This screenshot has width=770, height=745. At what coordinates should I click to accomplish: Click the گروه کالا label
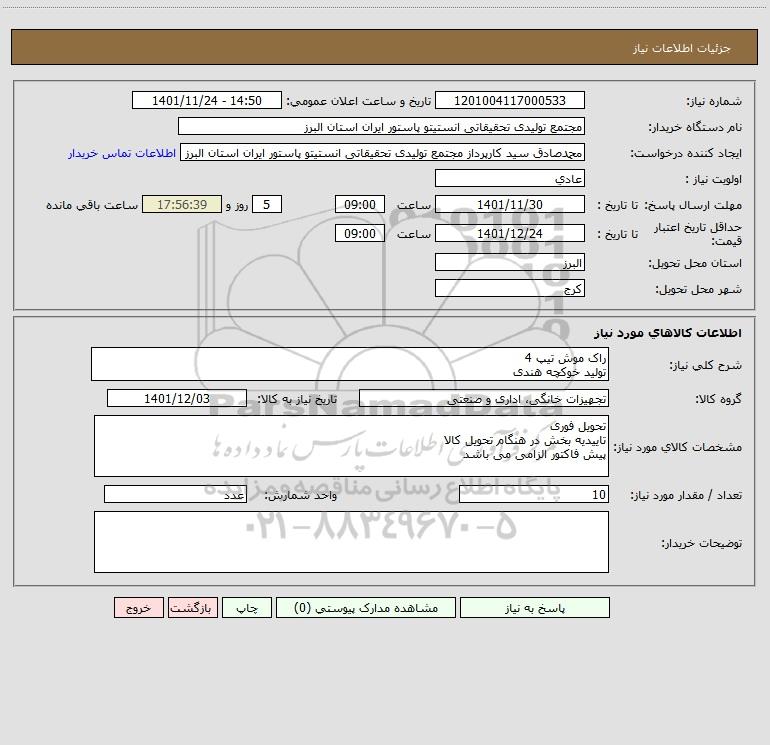(719, 400)
